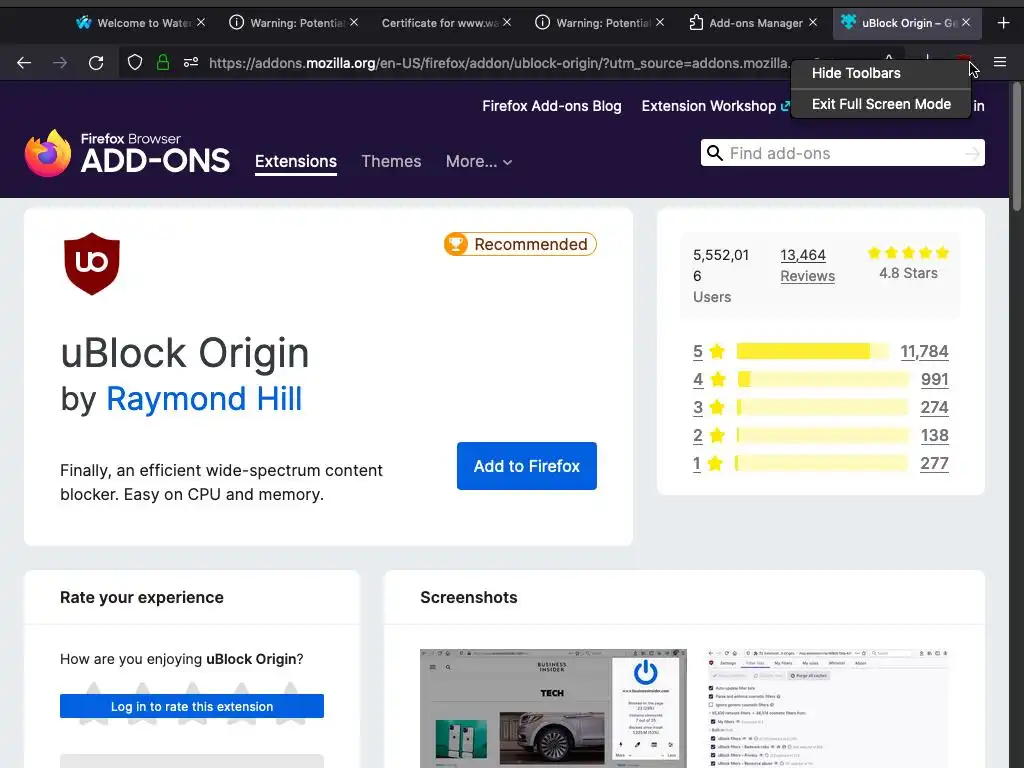Submit search with the arrow icon

tap(972, 153)
